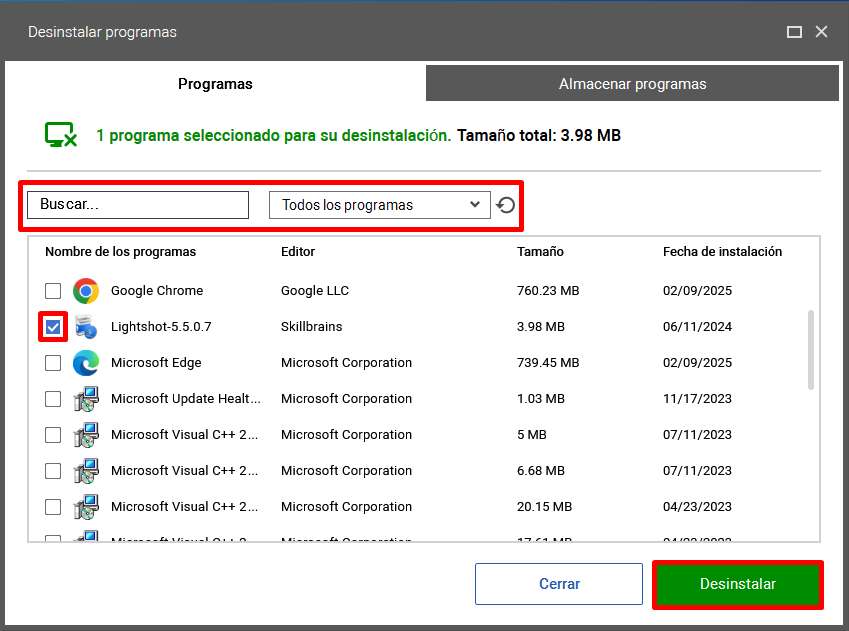The image size is (849, 631).
Task: Mark the checkbox for the 6.68 MB Visual C++ entry
Action: [53, 471]
